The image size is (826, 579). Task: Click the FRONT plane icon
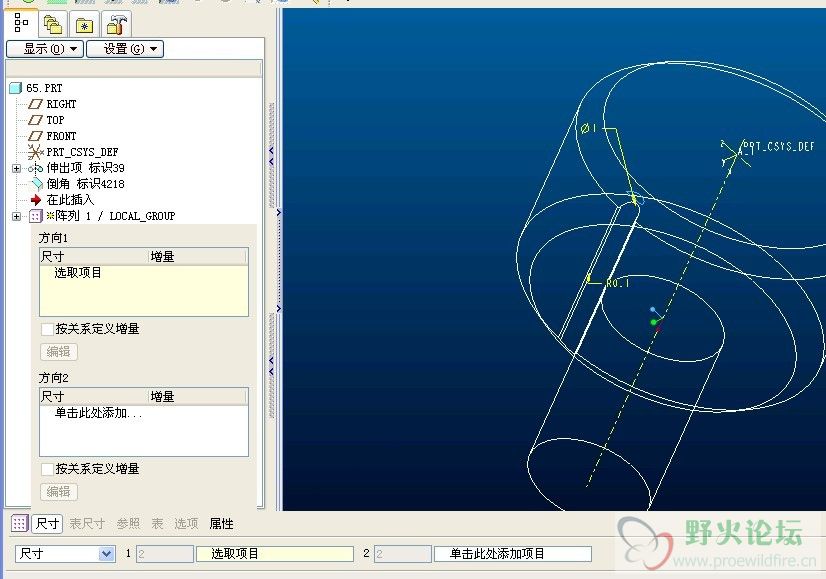click(x=35, y=136)
